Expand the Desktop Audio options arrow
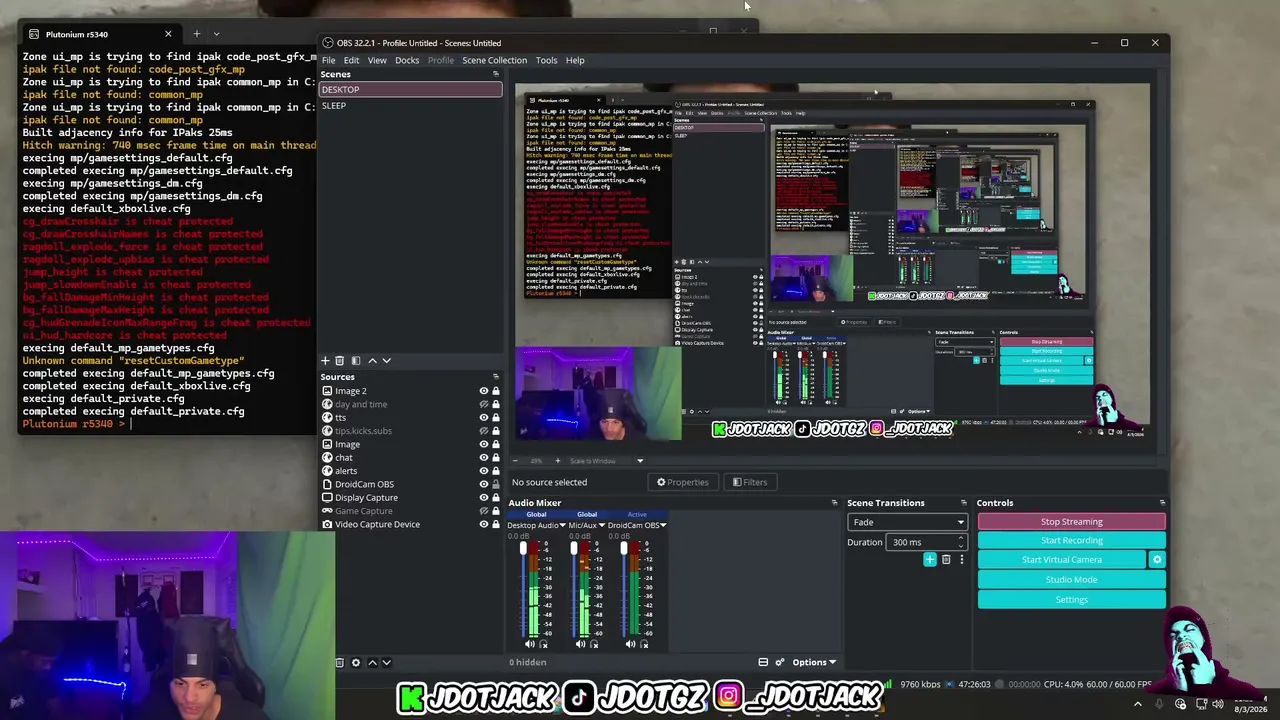 (x=562, y=525)
